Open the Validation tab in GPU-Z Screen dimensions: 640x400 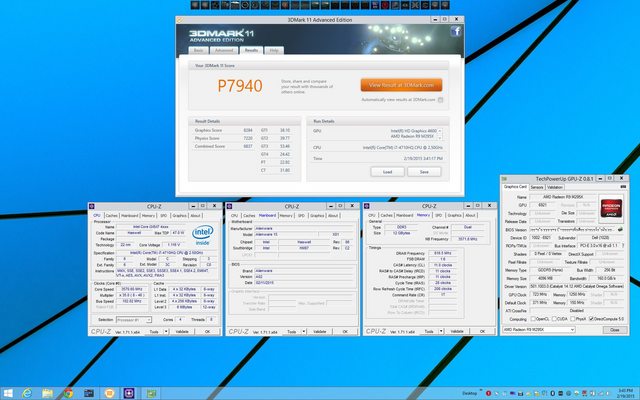[555, 187]
